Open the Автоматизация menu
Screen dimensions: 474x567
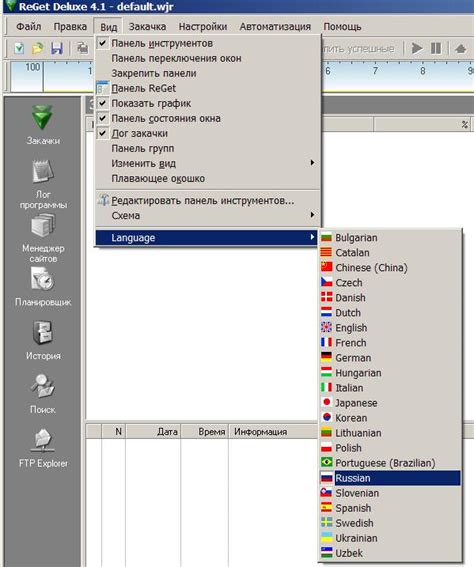[x=275, y=27]
